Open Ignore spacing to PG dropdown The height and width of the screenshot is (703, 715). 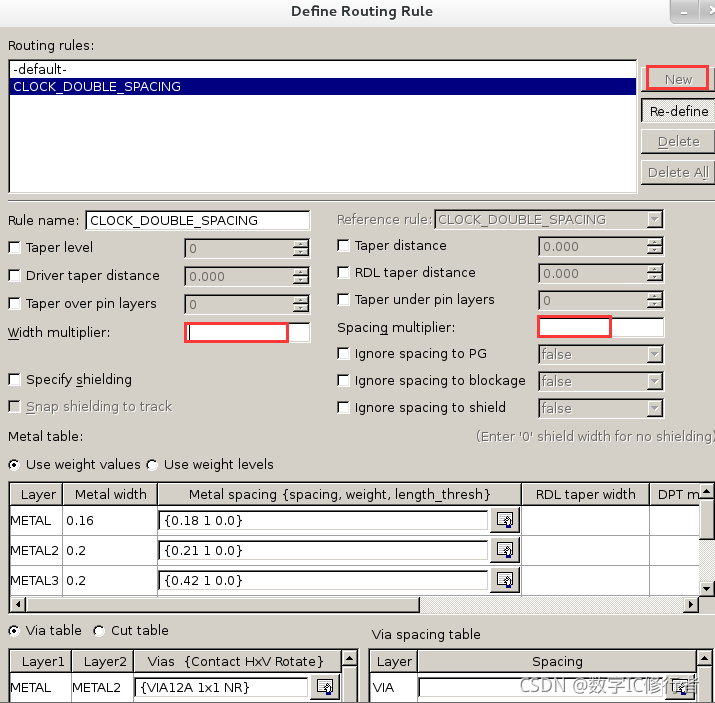point(654,354)
